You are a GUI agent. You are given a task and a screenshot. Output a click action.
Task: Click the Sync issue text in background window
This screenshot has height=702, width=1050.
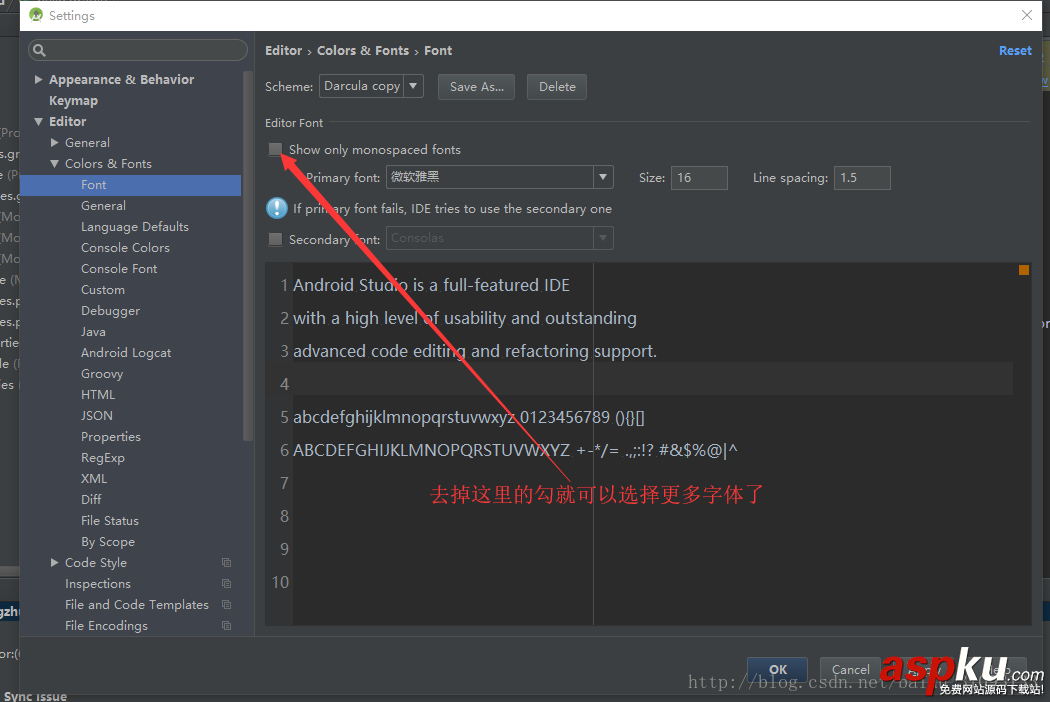(35, 696)
